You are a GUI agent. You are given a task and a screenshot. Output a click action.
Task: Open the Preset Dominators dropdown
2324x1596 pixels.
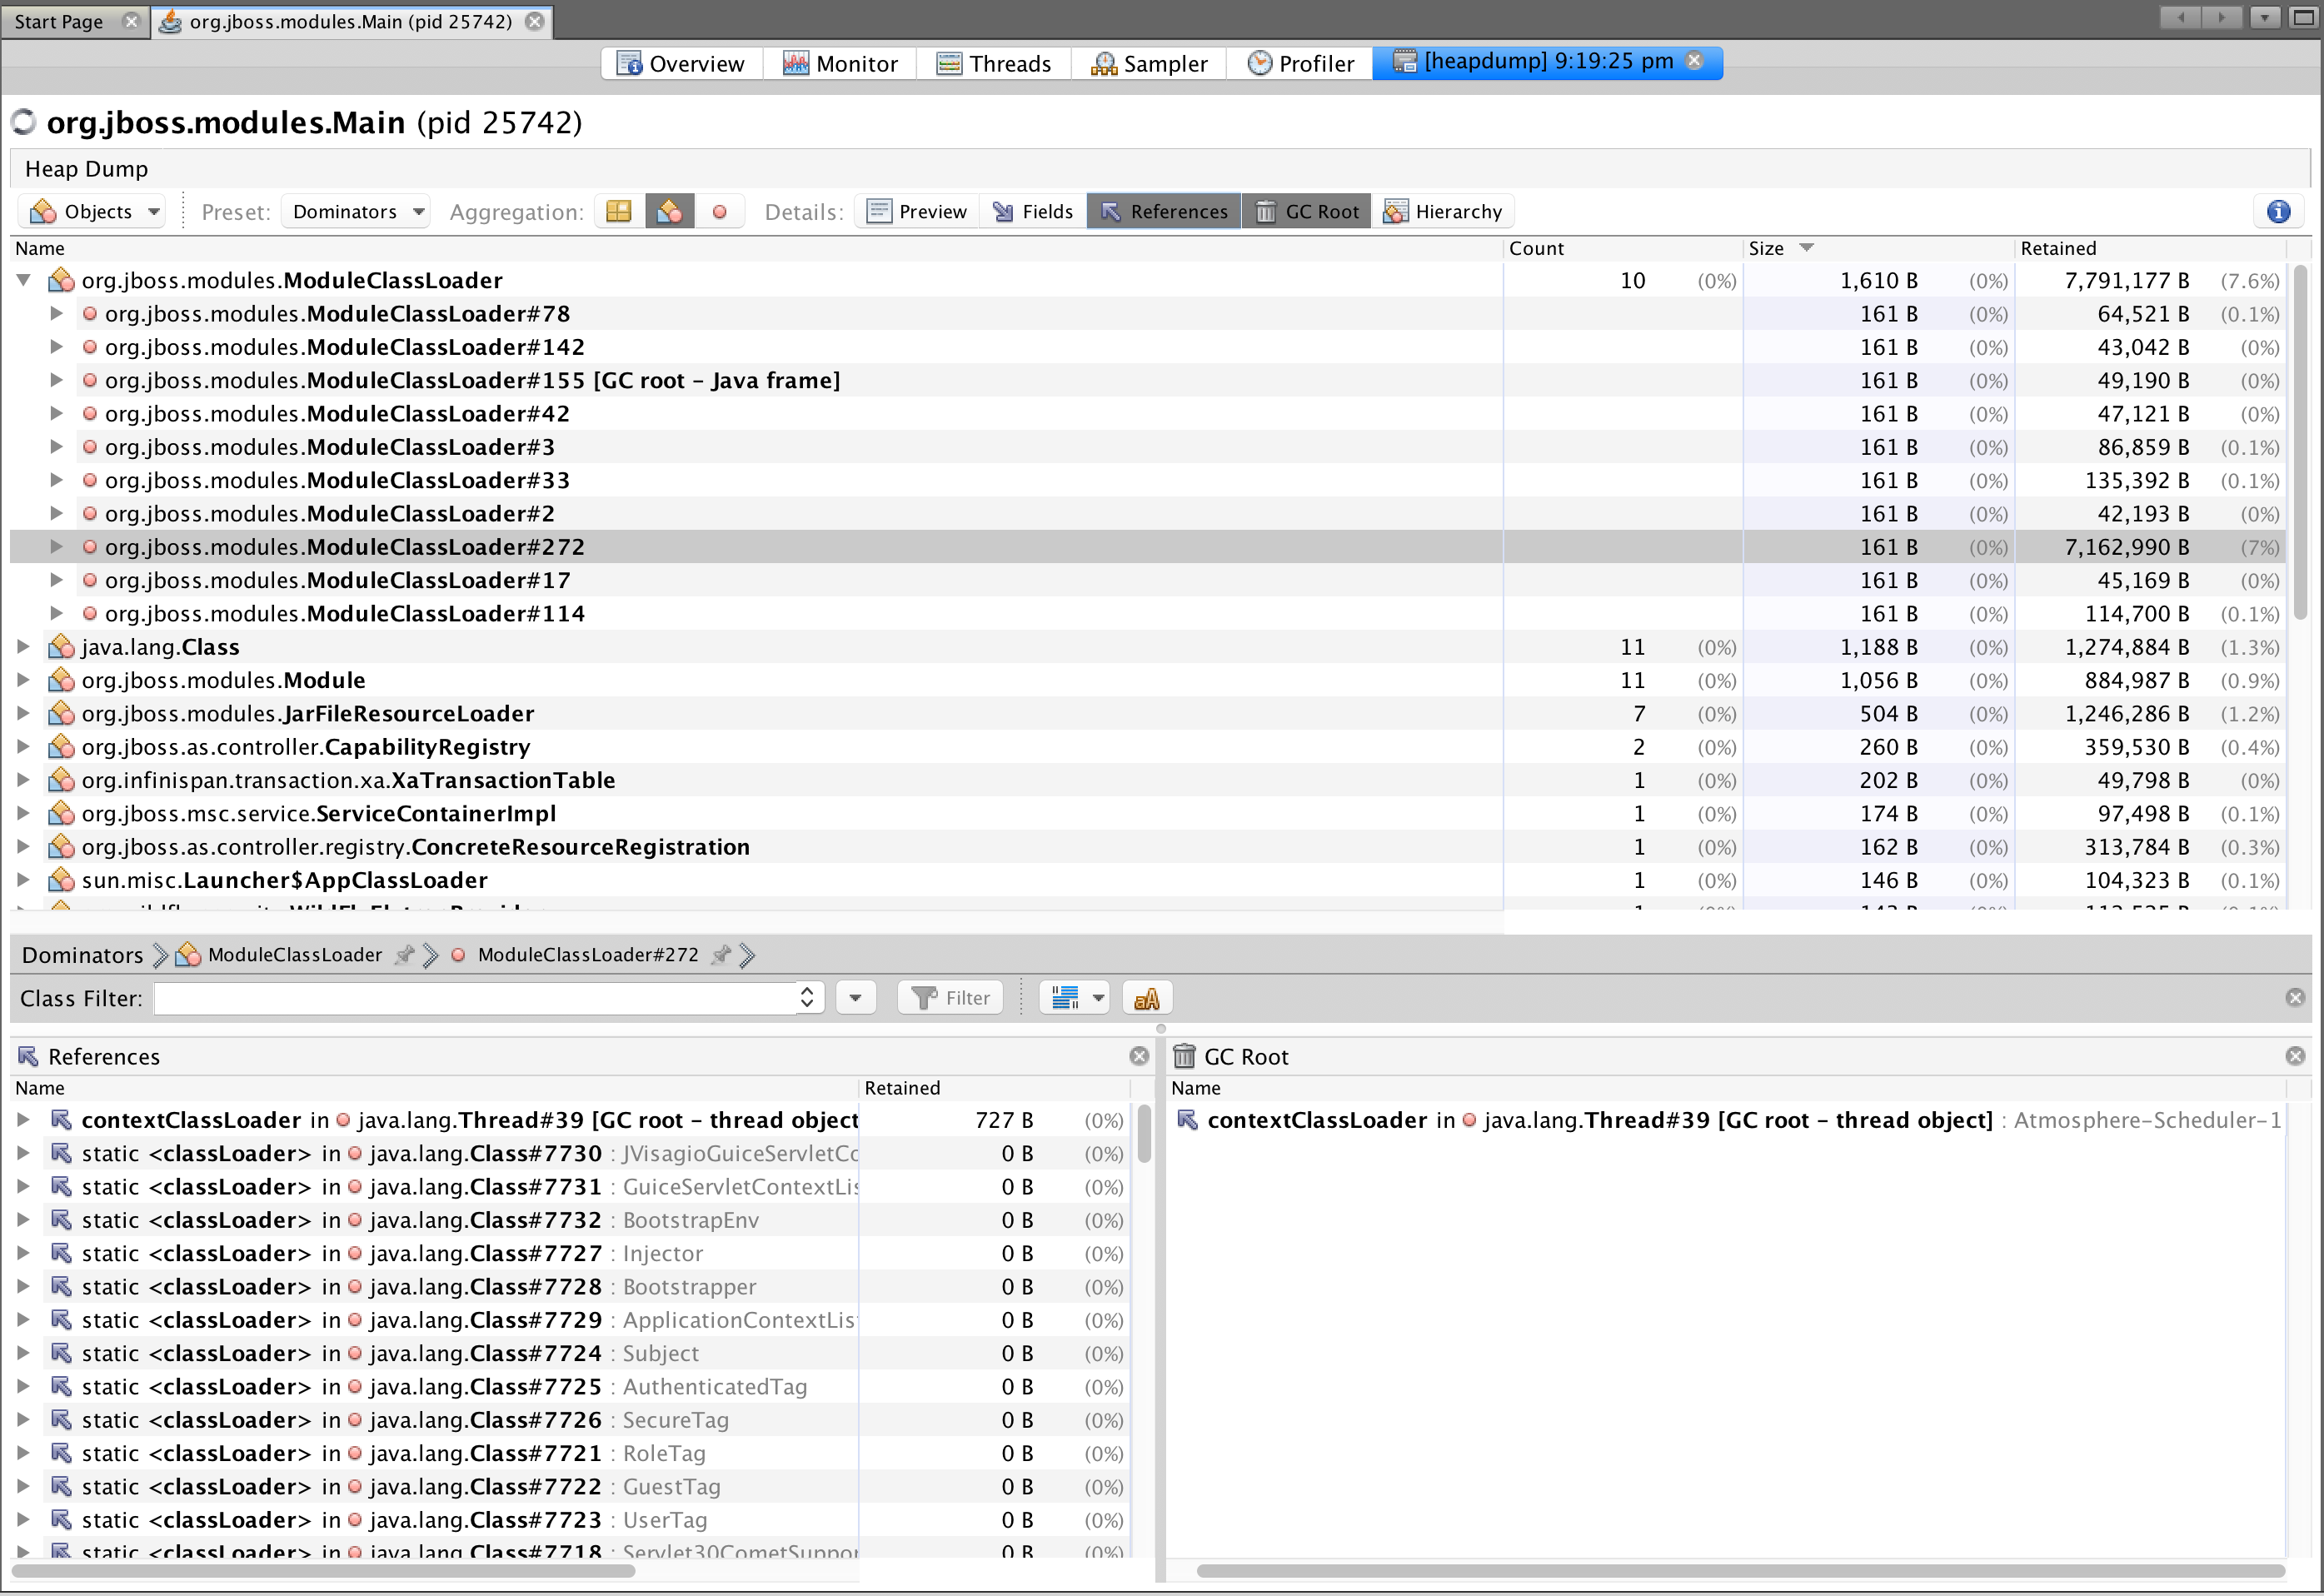(x=356, y=211)
